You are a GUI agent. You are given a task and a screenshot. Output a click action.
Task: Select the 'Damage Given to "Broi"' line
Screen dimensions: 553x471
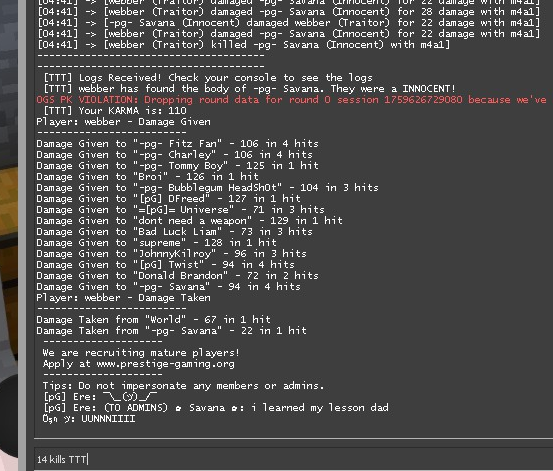coord(147,176)
